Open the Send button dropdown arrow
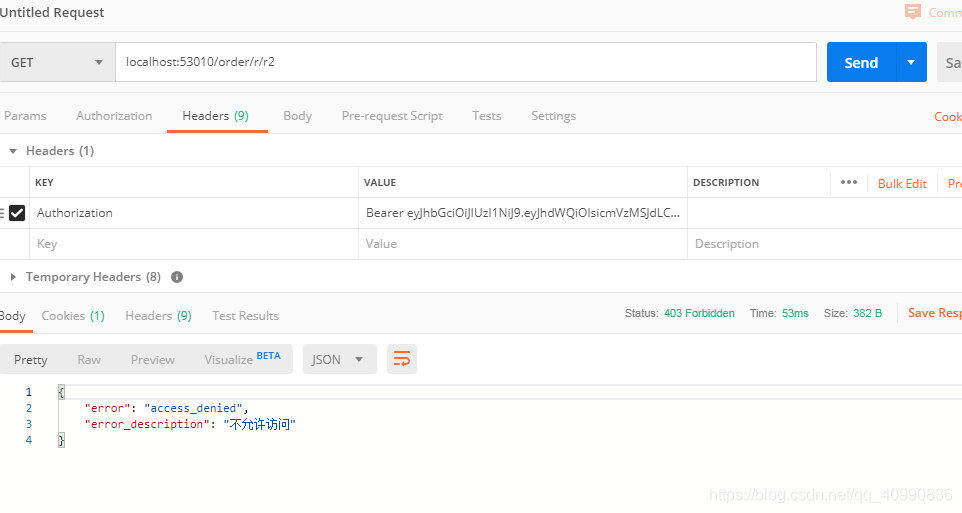This screenshot has height=513, width=962. (911, 63)
